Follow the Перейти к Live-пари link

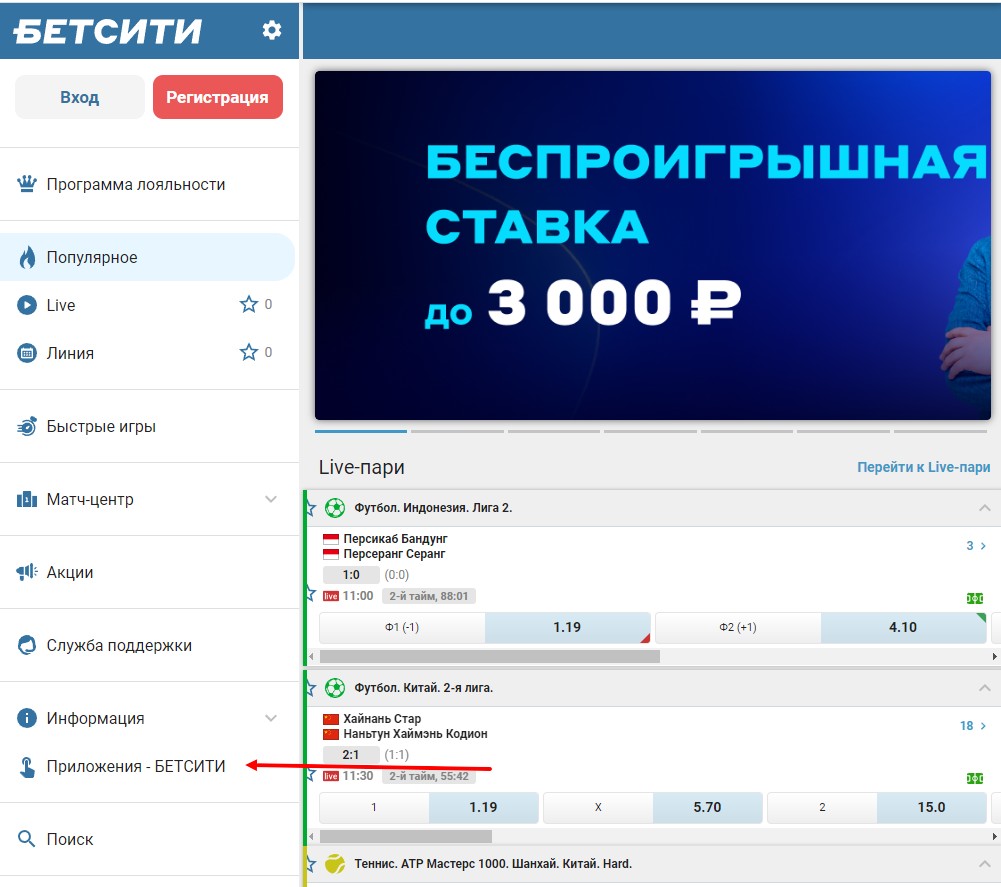(x=923, y=467)
